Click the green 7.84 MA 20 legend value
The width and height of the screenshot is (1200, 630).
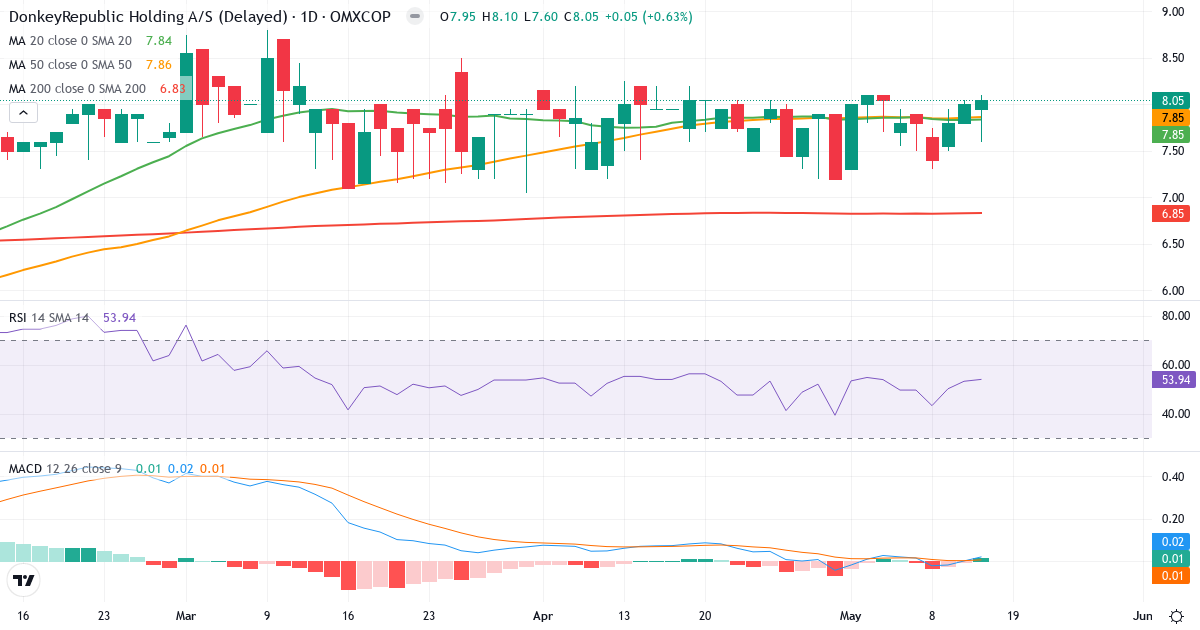[159, 41]
